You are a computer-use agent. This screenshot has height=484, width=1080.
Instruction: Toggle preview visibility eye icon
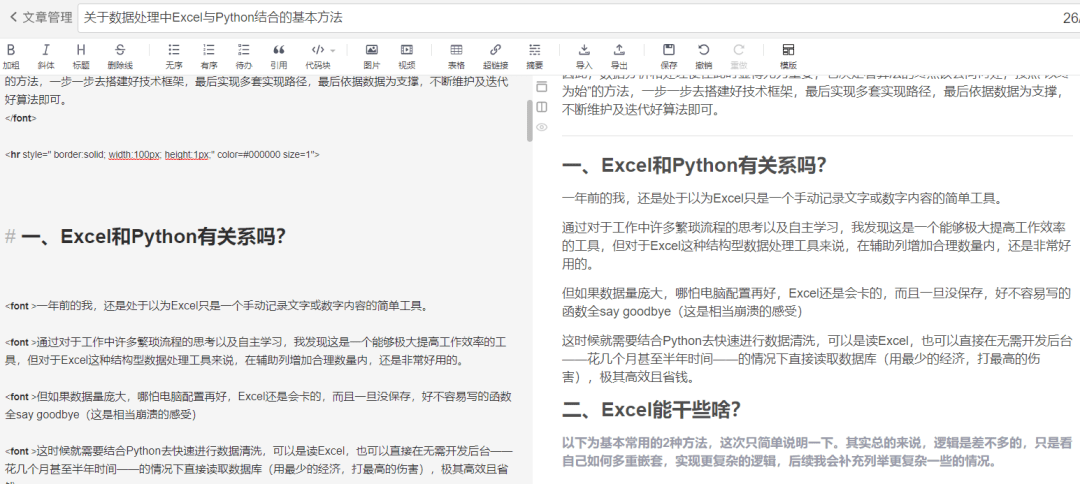541,127
